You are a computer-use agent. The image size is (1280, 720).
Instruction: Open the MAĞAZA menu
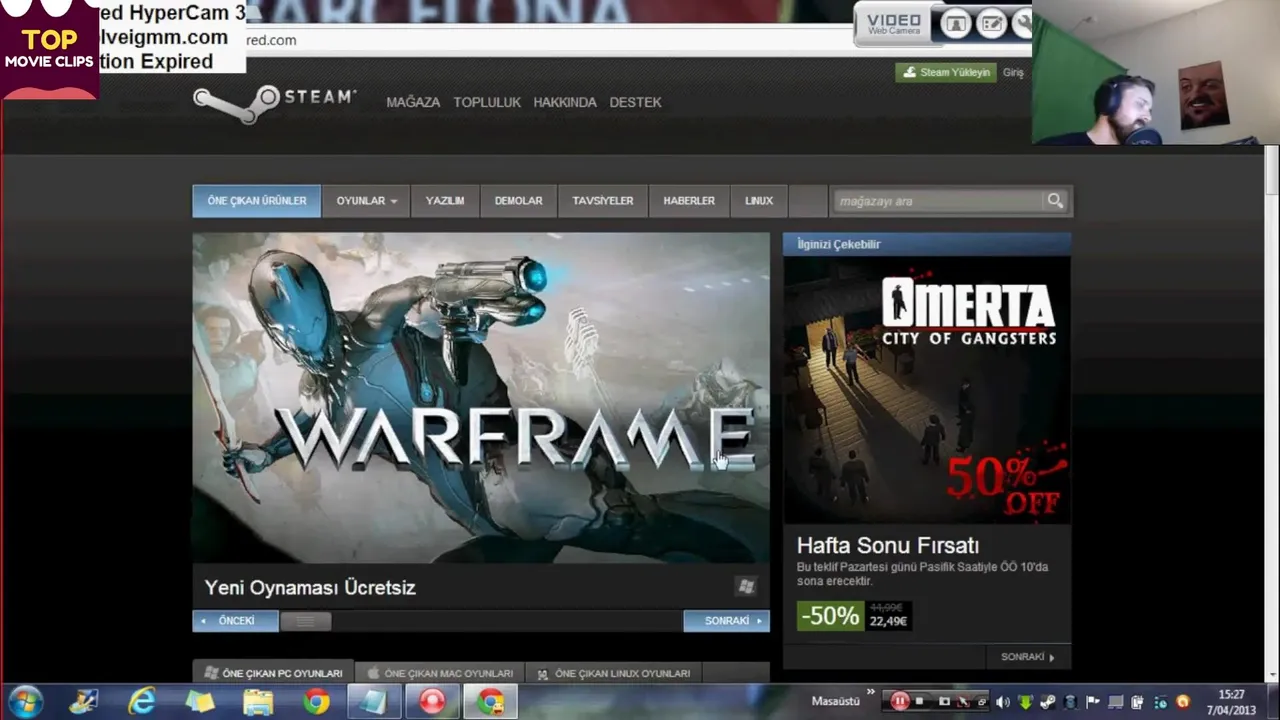(x=413, y=102)
